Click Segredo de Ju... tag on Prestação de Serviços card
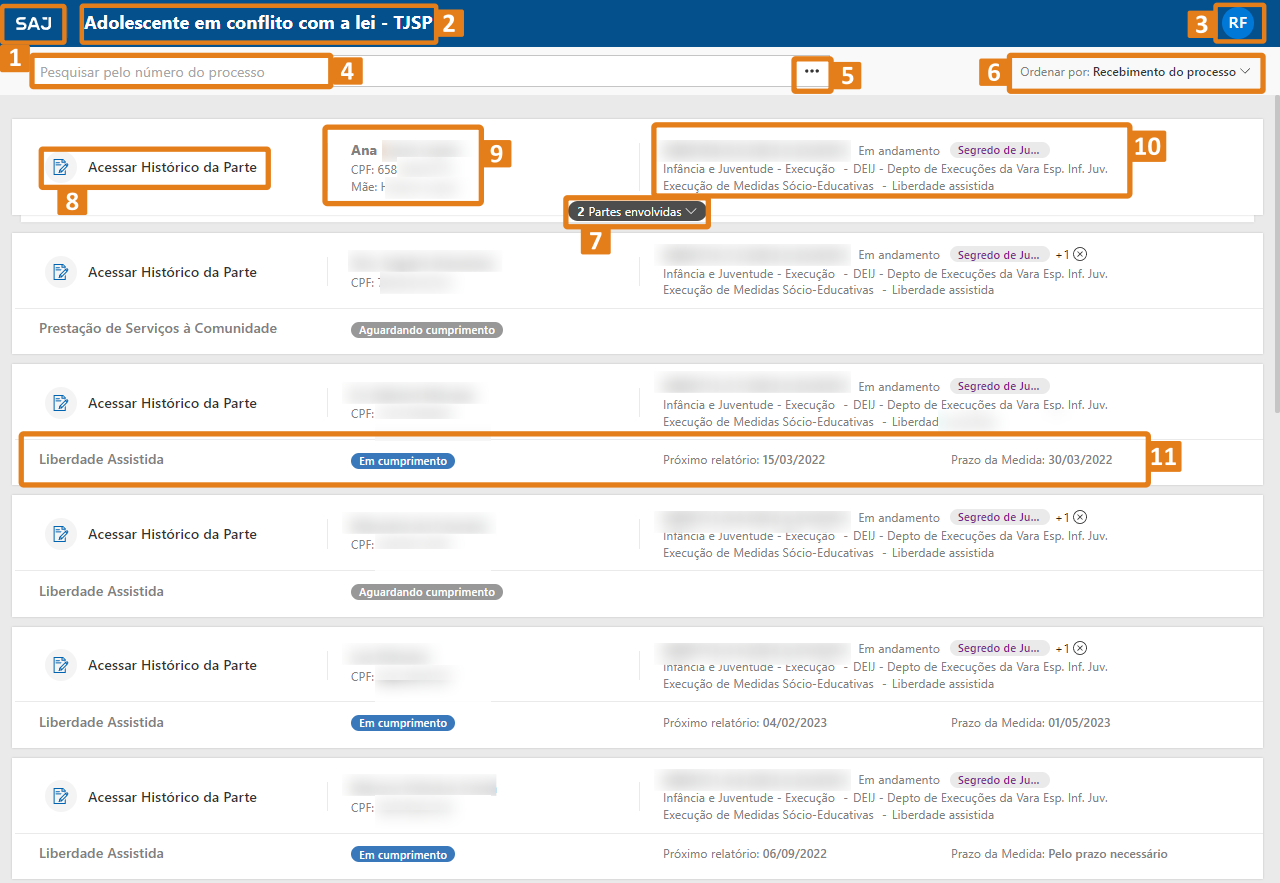 [999, 254]
